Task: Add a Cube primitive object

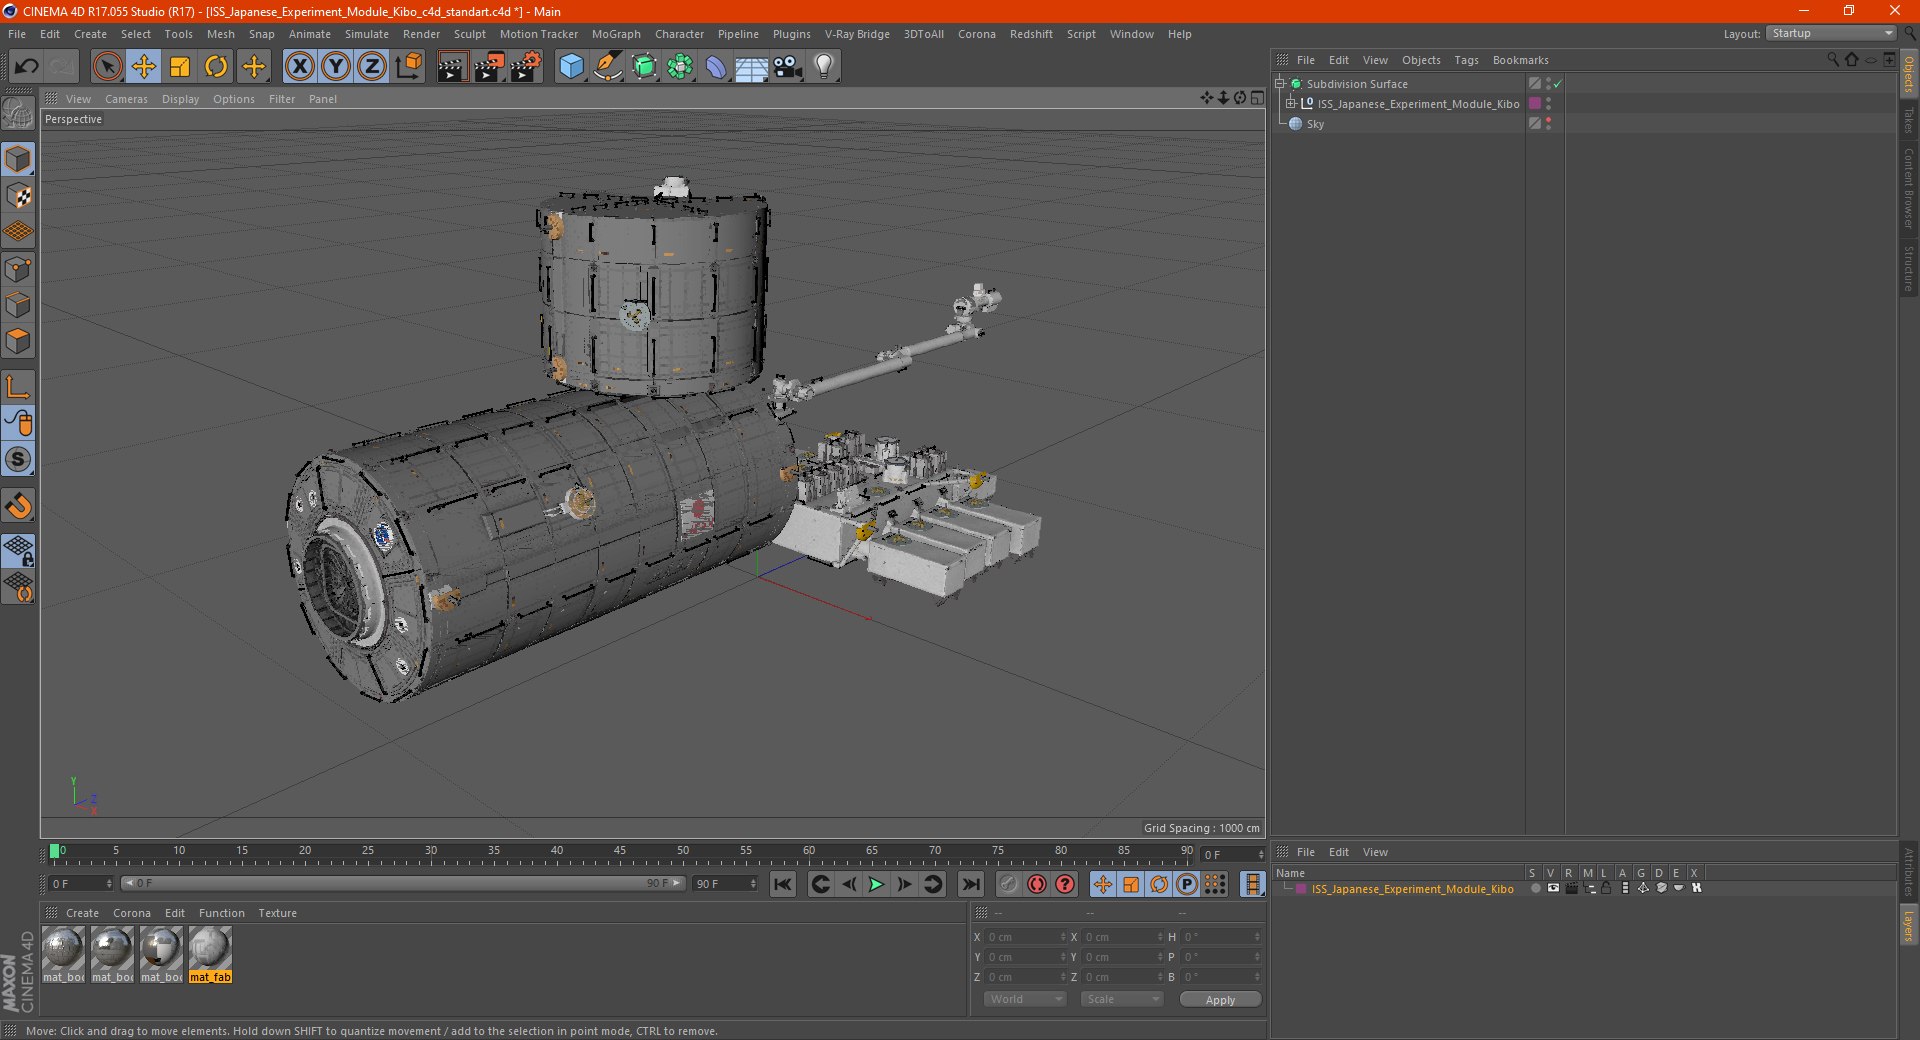Action: [571, 67]
